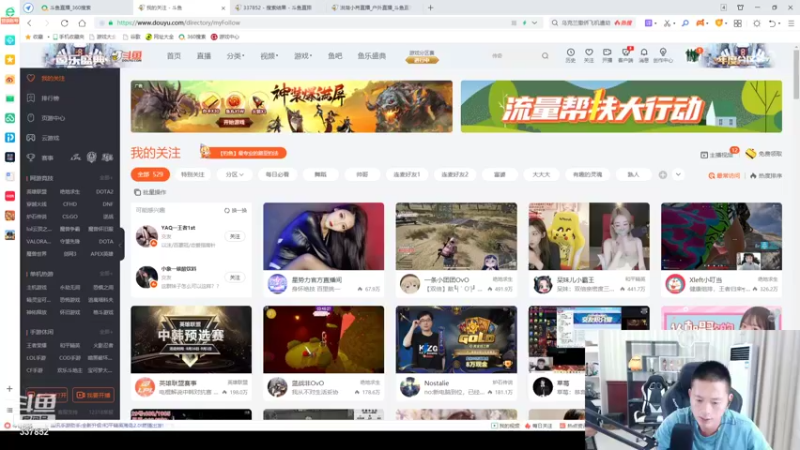This screenshot has width=800, height=450.
Task: Select 热度排序 sort option
Action: [766, 176]
